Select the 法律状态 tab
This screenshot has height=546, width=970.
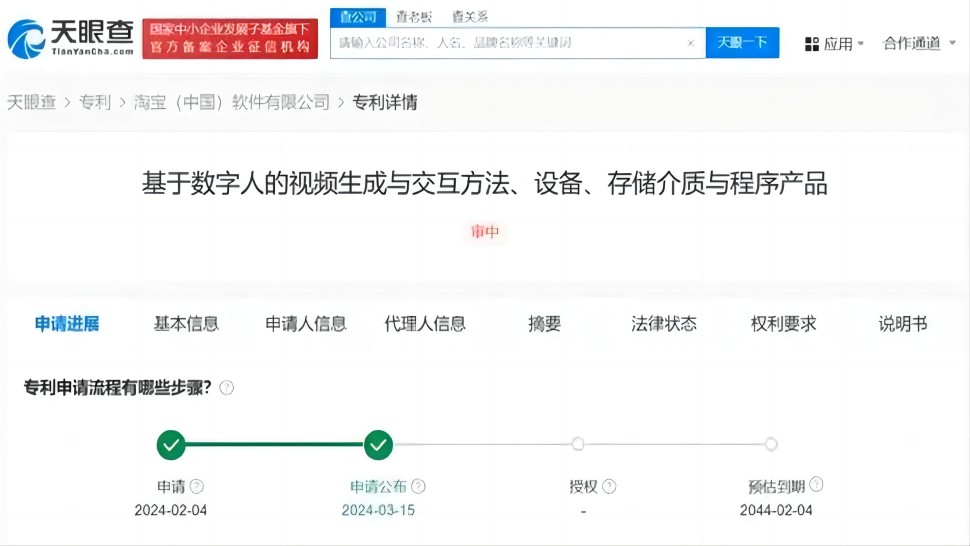click(x=664, y=323)
